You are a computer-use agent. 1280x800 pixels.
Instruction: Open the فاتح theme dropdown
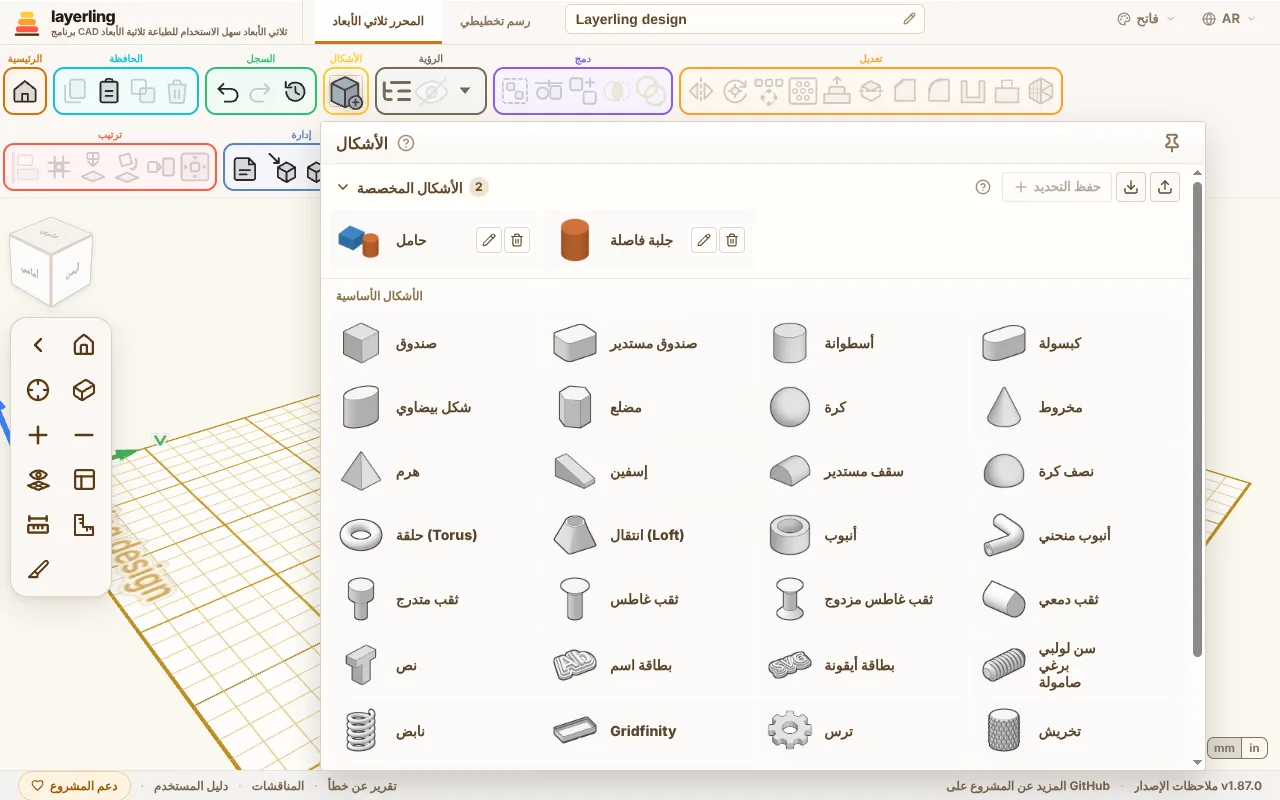[x=1146, y=19]
